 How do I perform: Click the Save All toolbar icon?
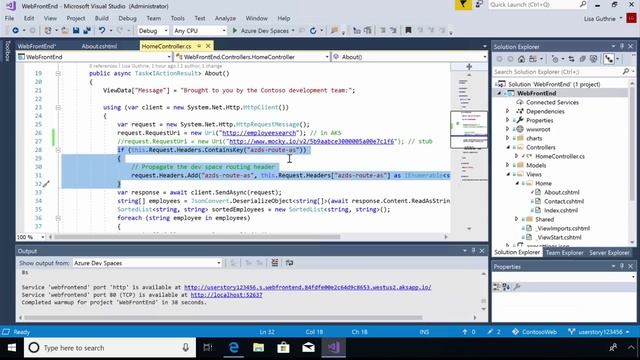87,31
